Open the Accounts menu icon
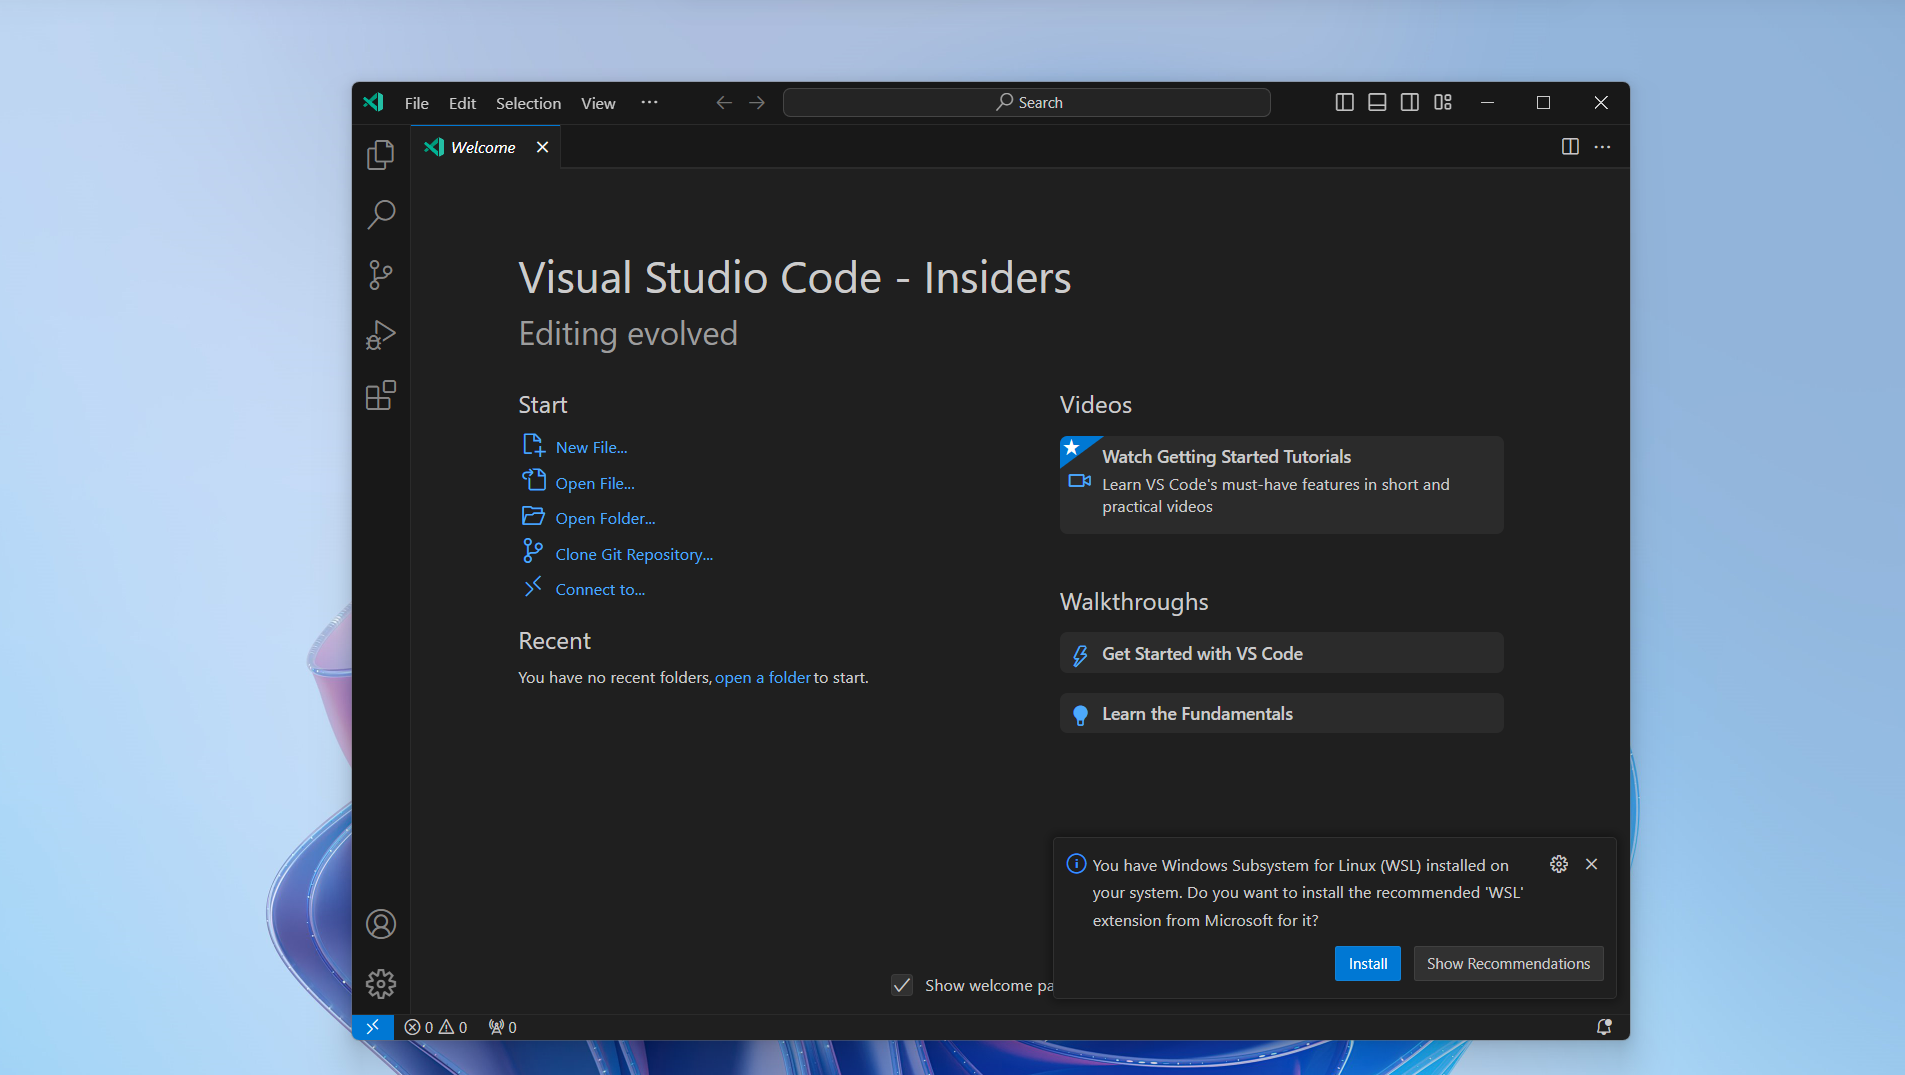 click(380, 924)
